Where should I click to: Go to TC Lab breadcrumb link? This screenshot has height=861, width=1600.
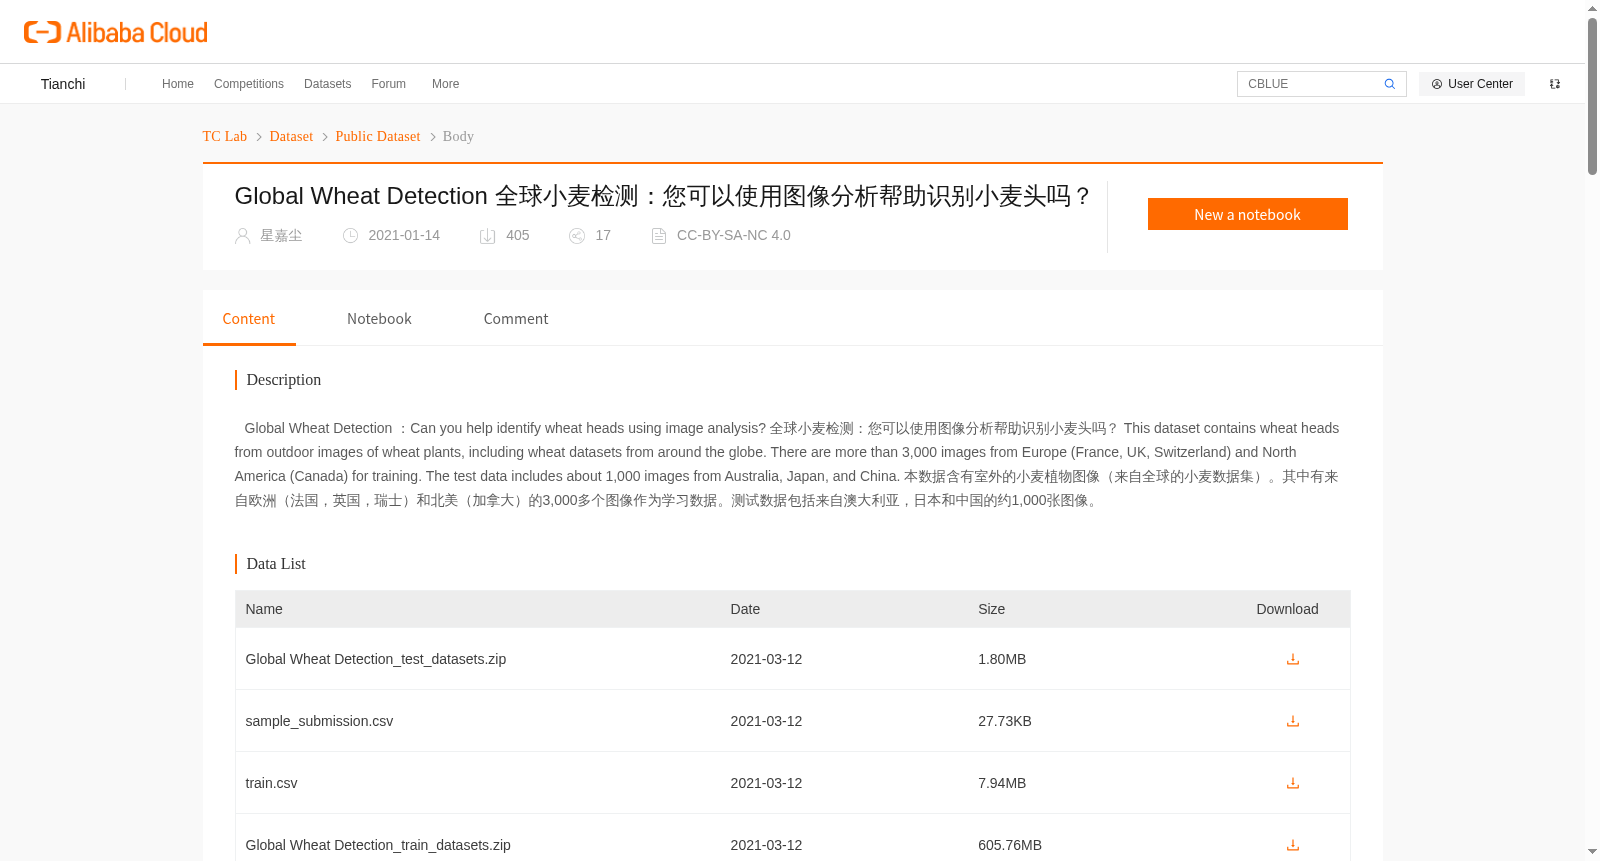coord(225,136)
